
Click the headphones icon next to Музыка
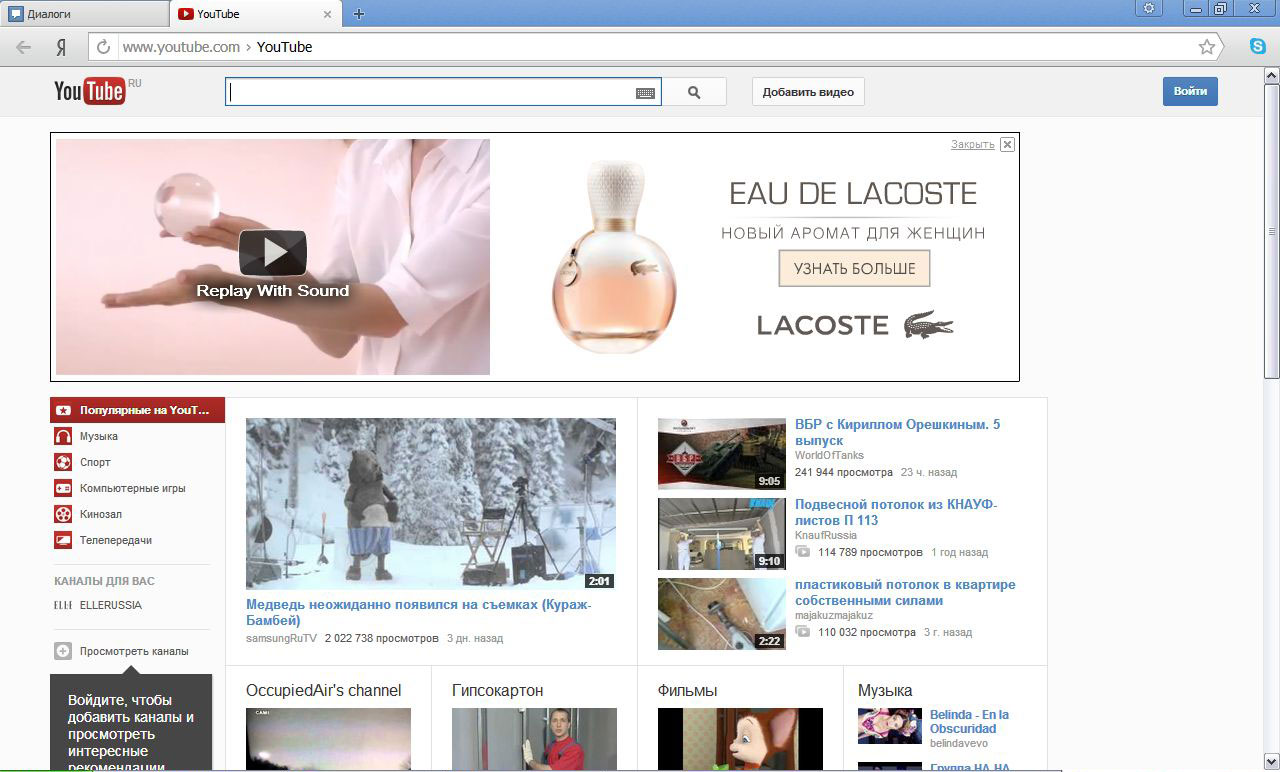63,436
